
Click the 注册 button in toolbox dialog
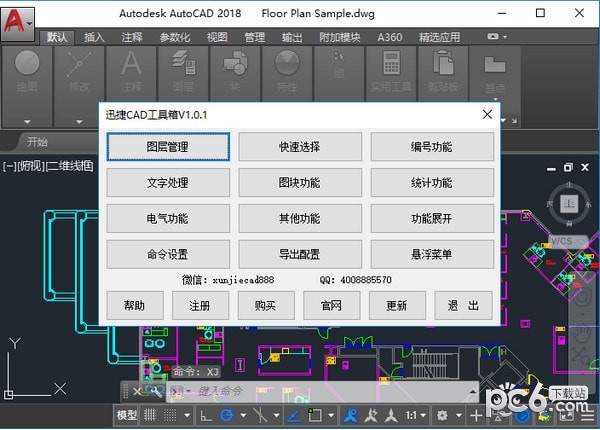[200, 306]
